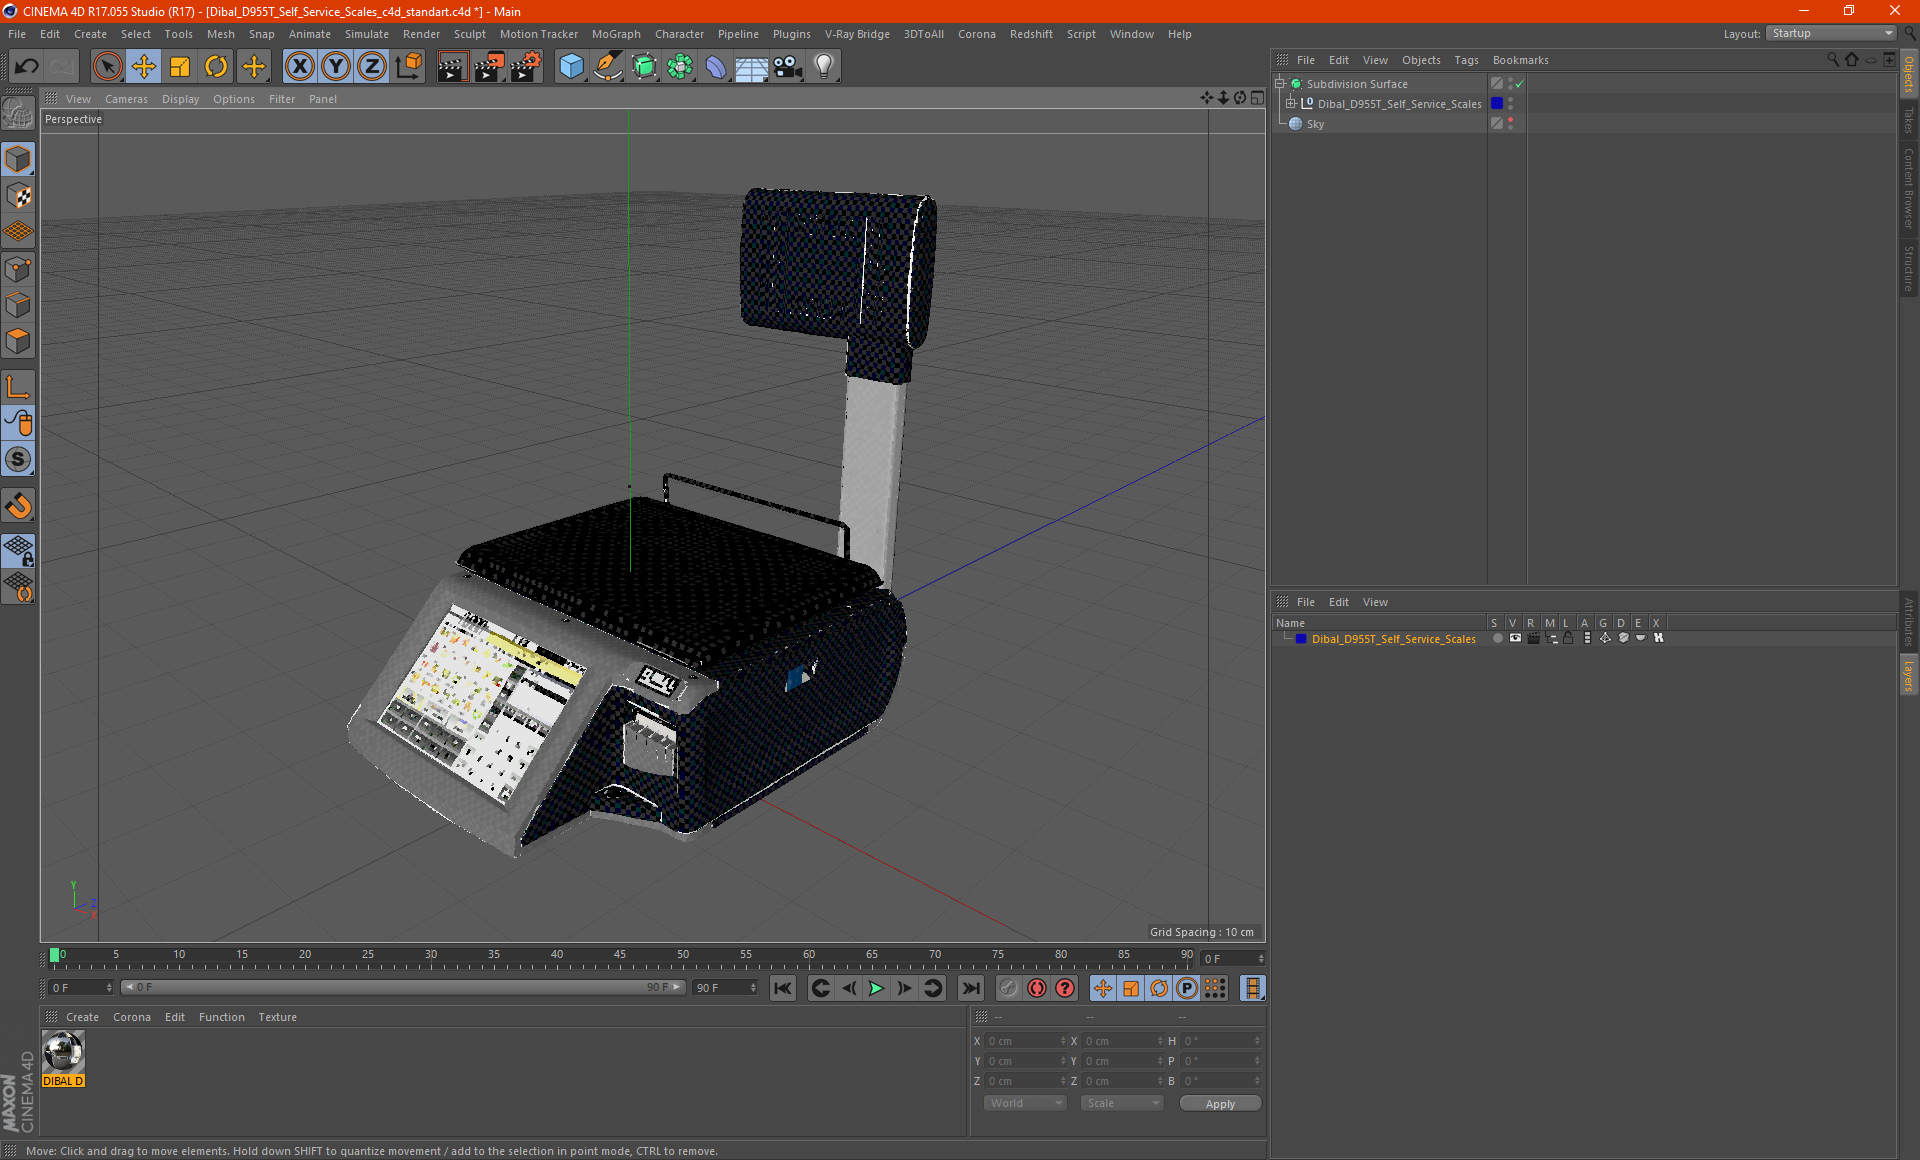
Task: Collapse the Subdivision Surface tree item
Action: 1280,84
